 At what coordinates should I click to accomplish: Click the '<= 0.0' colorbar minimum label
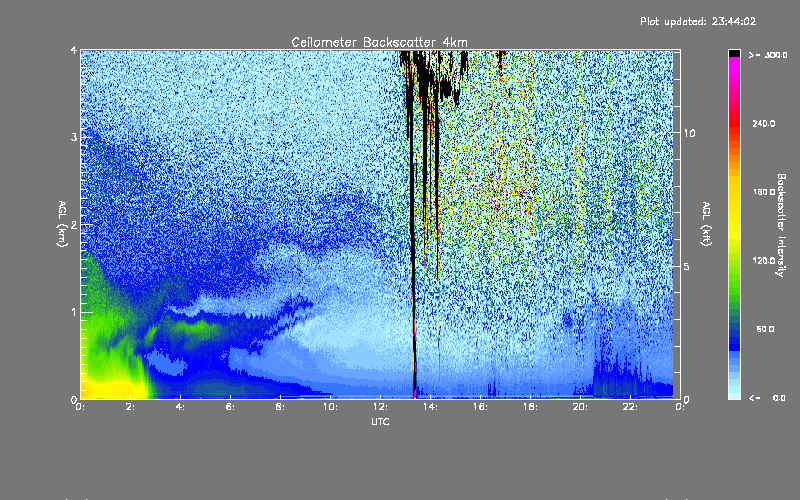click(x=767, y=398)
